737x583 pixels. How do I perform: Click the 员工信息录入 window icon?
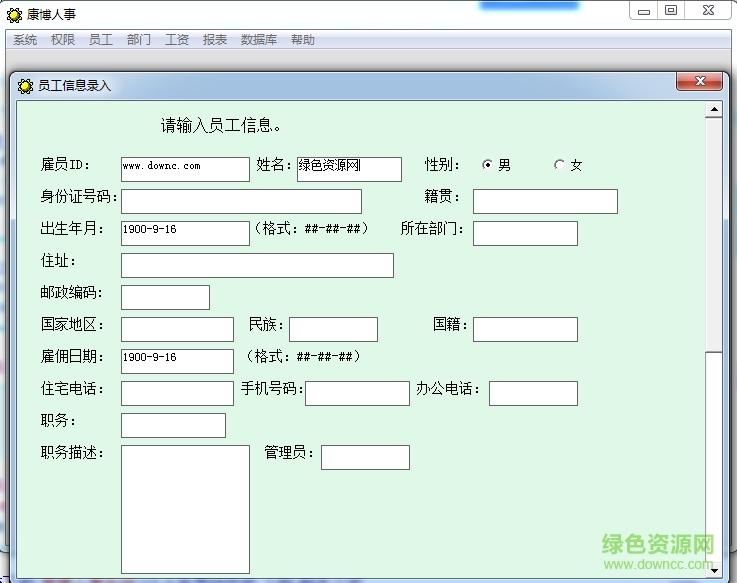click(25, 86)
